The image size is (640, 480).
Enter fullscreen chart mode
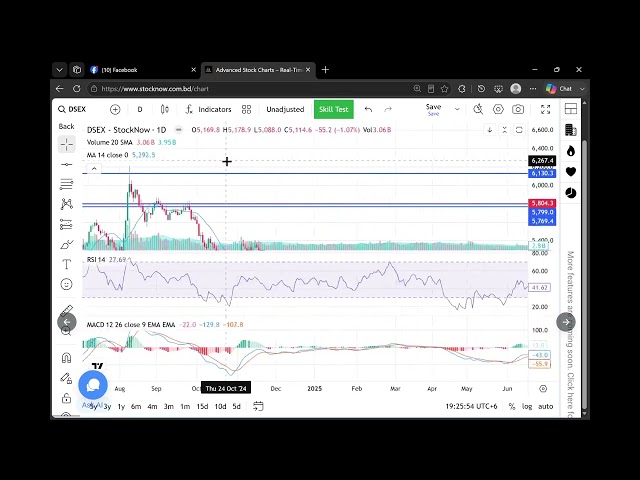pos(545,109)
